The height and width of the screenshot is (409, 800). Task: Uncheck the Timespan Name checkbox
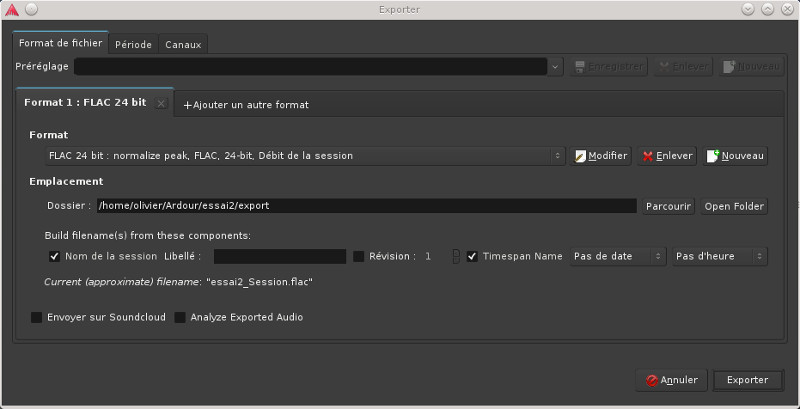472,256
